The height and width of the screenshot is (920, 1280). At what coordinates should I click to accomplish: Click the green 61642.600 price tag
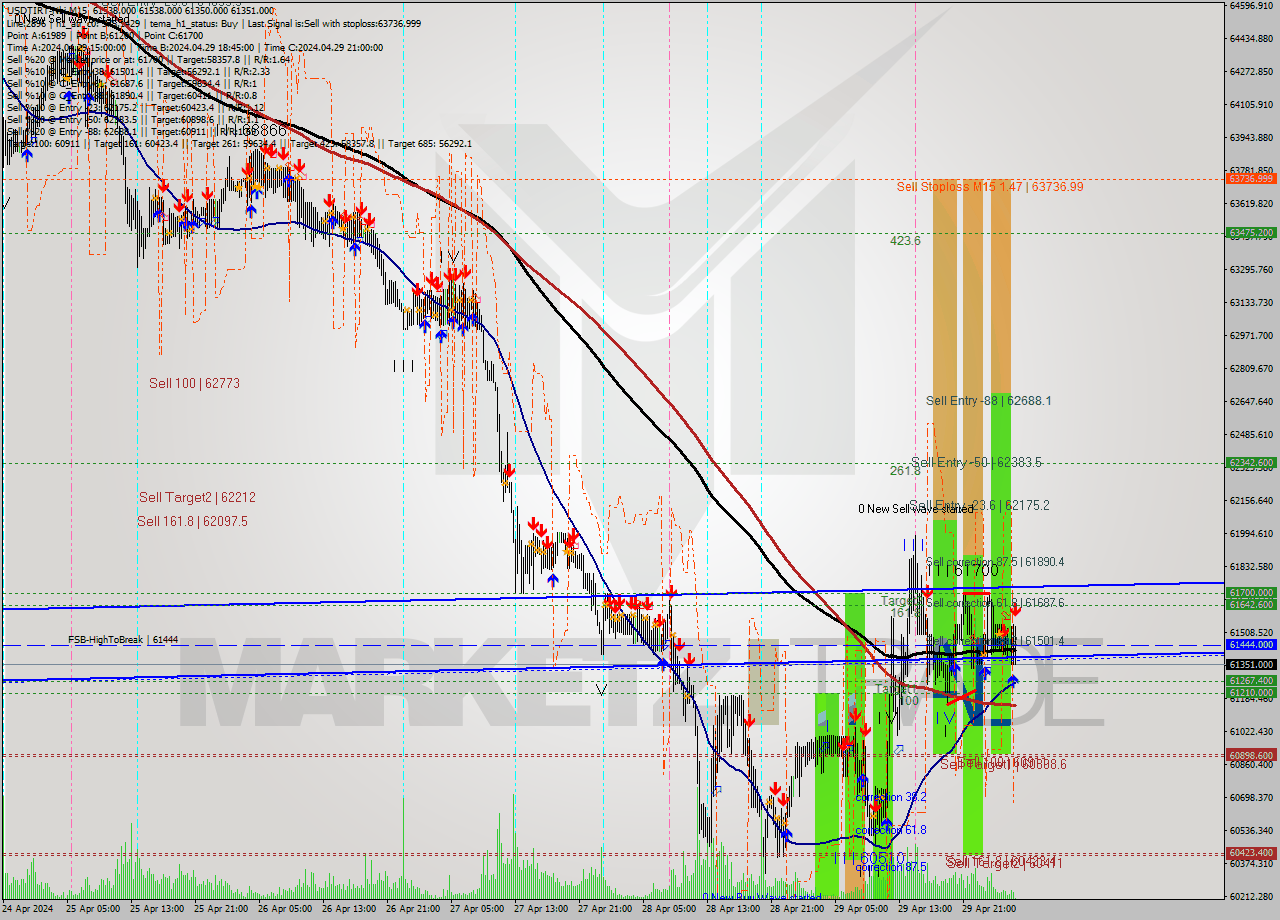click(1250, 604)
